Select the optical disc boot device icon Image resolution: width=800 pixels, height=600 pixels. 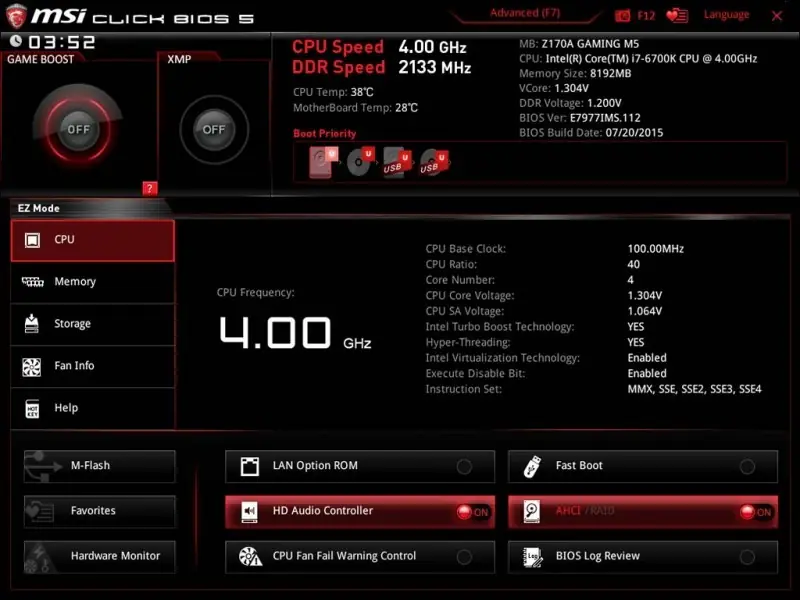point(360,162)
